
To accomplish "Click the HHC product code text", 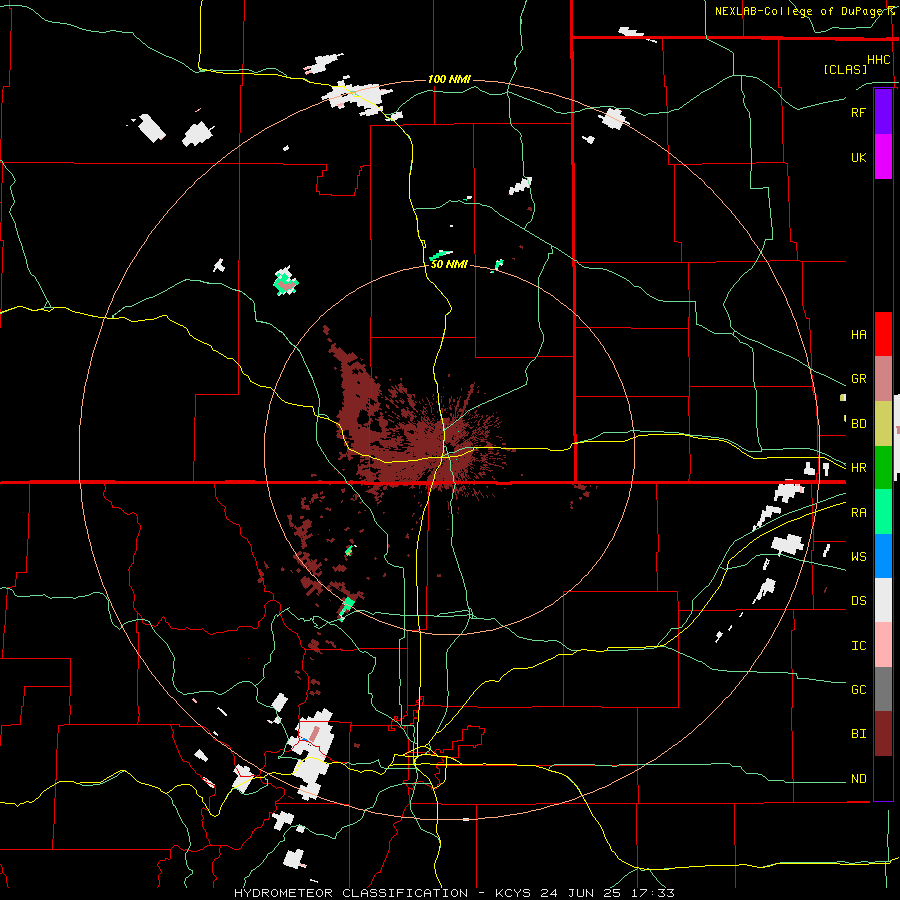I will [x=878, y=60].
